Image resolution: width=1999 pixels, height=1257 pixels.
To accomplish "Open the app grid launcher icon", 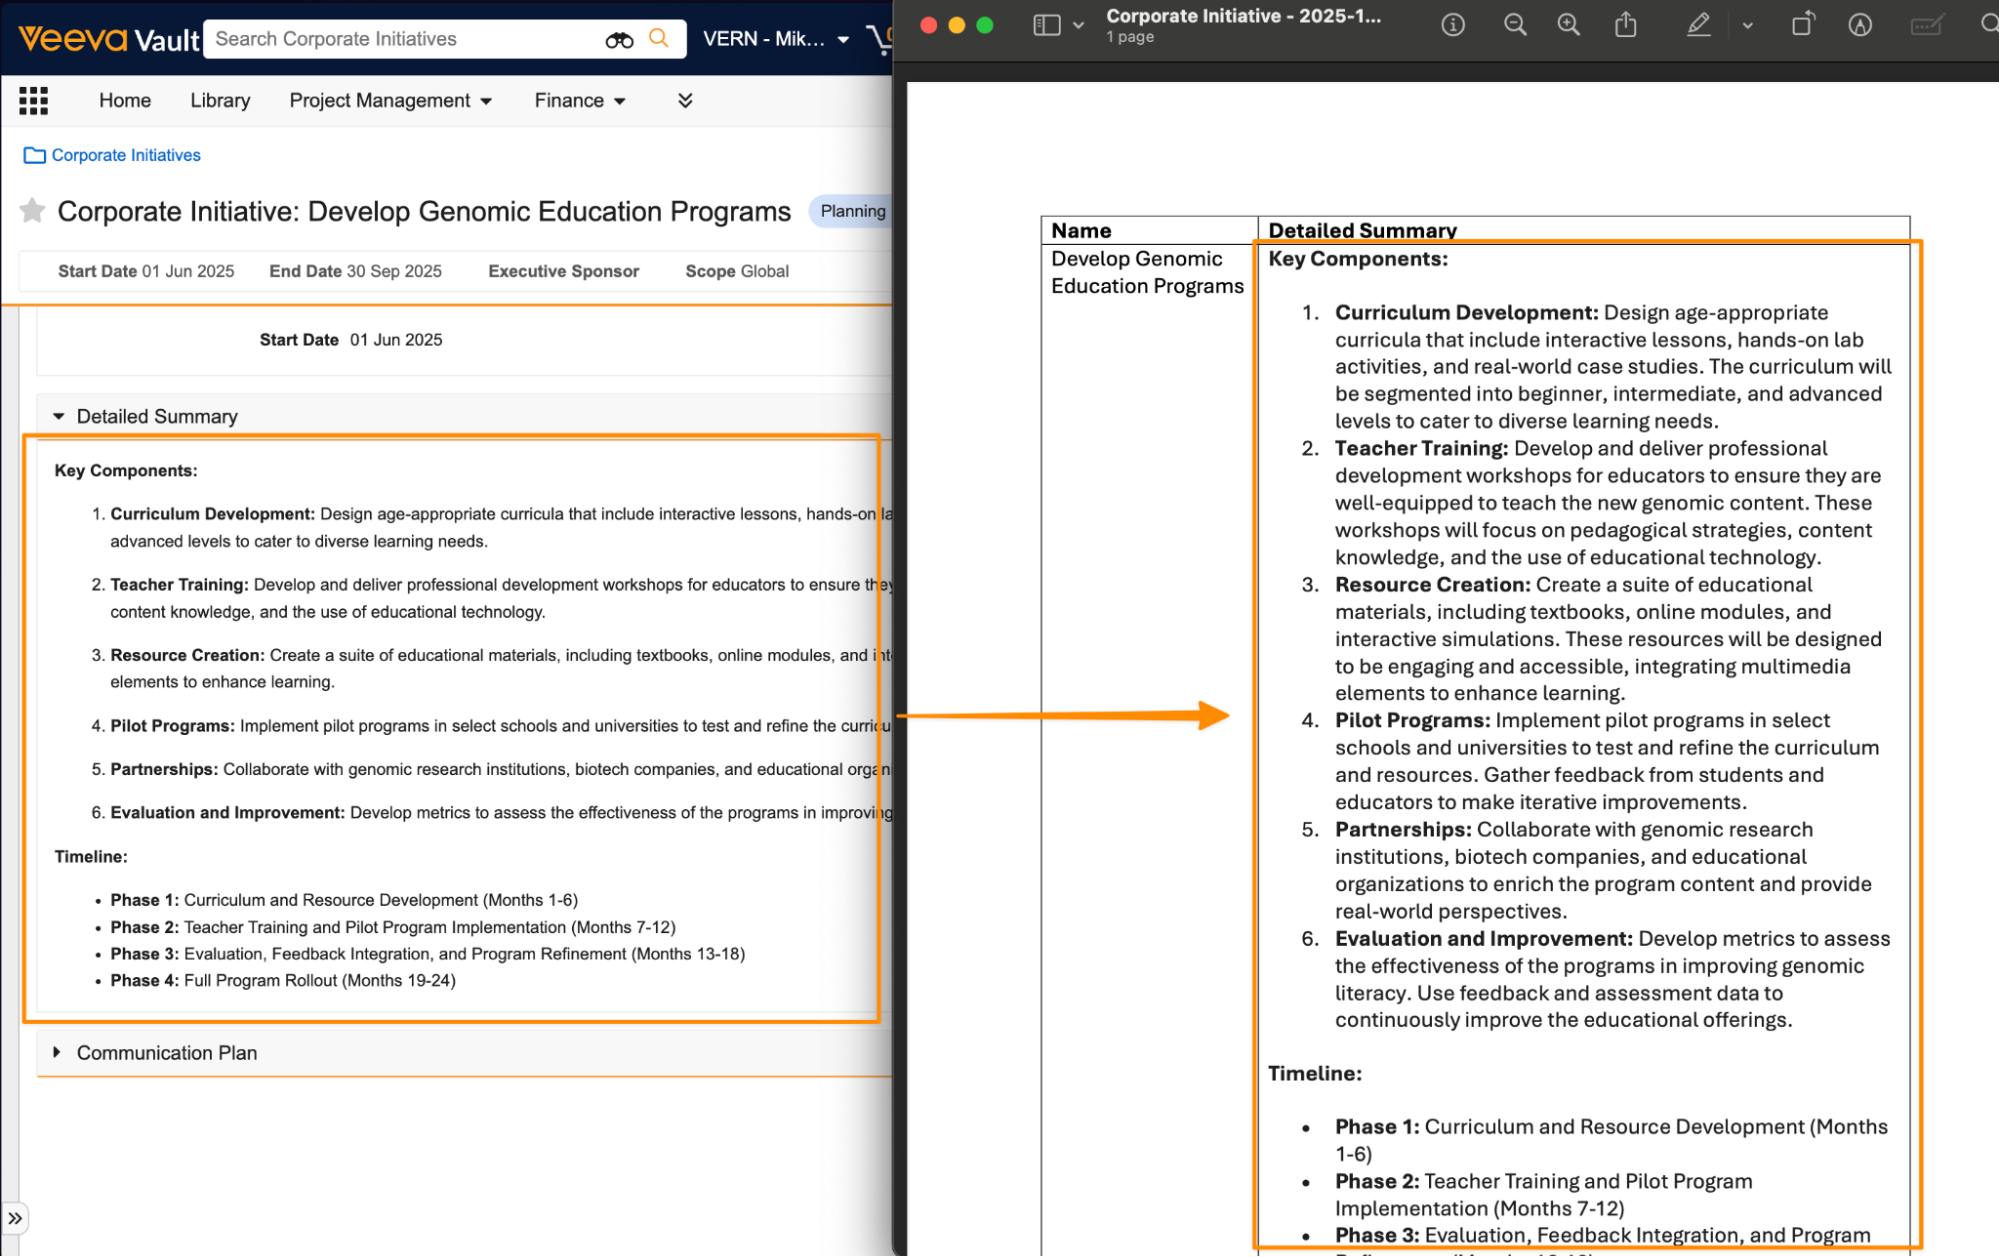I will coord(33,100).
